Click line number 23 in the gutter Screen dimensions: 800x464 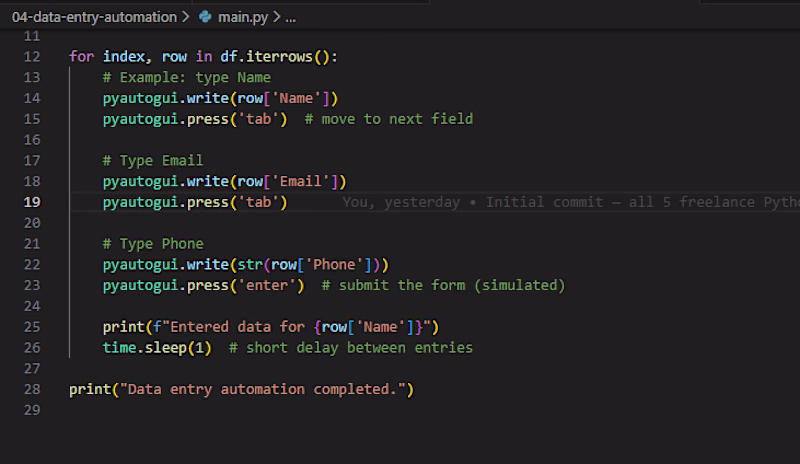coord(30,285)
